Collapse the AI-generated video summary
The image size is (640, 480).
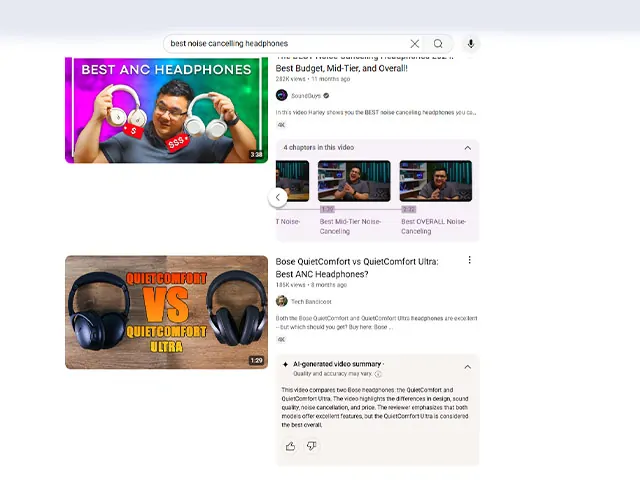click(467, 366)
